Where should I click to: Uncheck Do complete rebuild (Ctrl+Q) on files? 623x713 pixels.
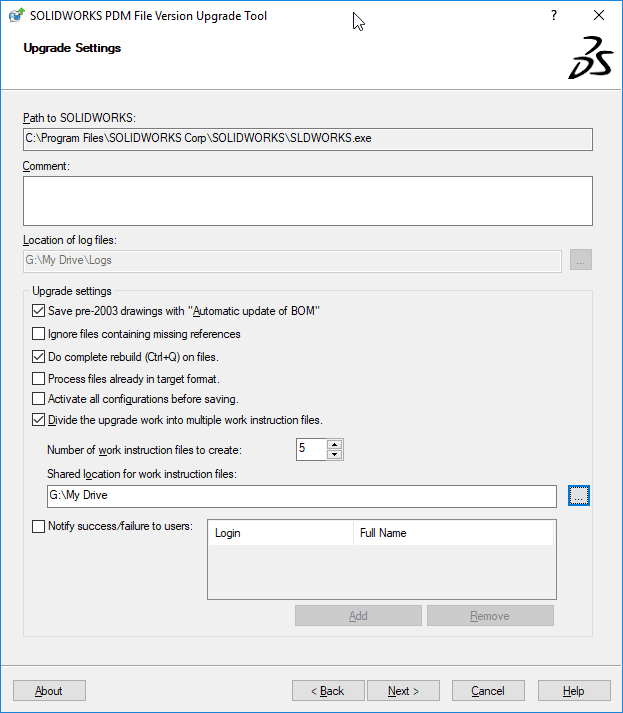(39, 357)
